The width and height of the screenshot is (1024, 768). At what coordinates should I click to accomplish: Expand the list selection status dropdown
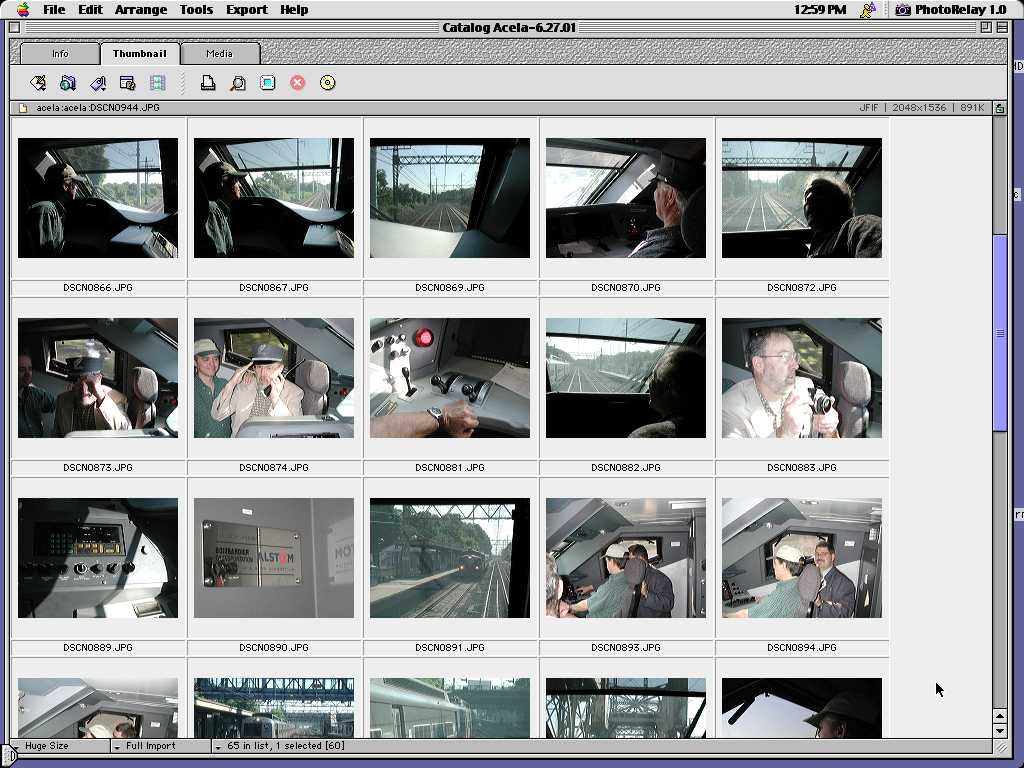tap(219, 746)
